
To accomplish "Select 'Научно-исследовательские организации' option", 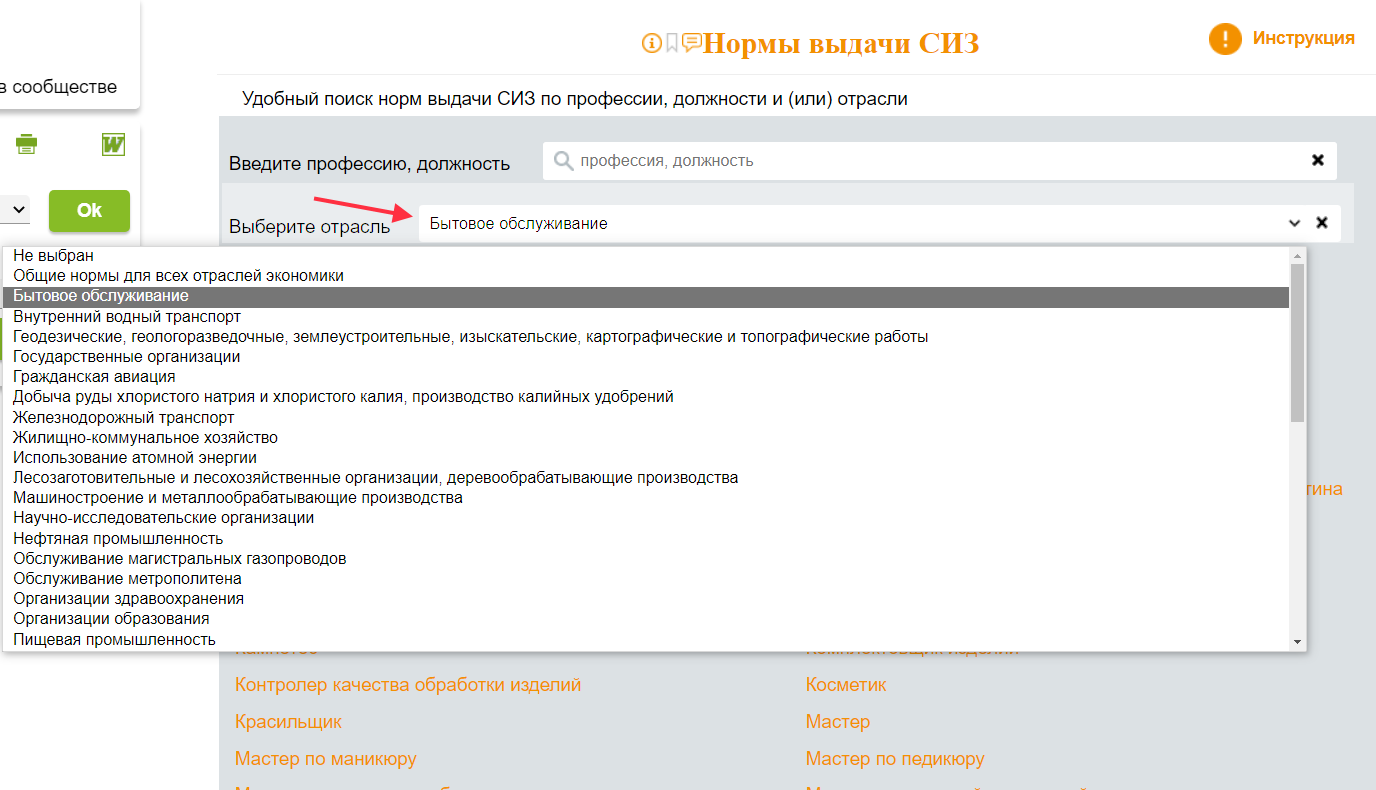I will click(646, 518).
